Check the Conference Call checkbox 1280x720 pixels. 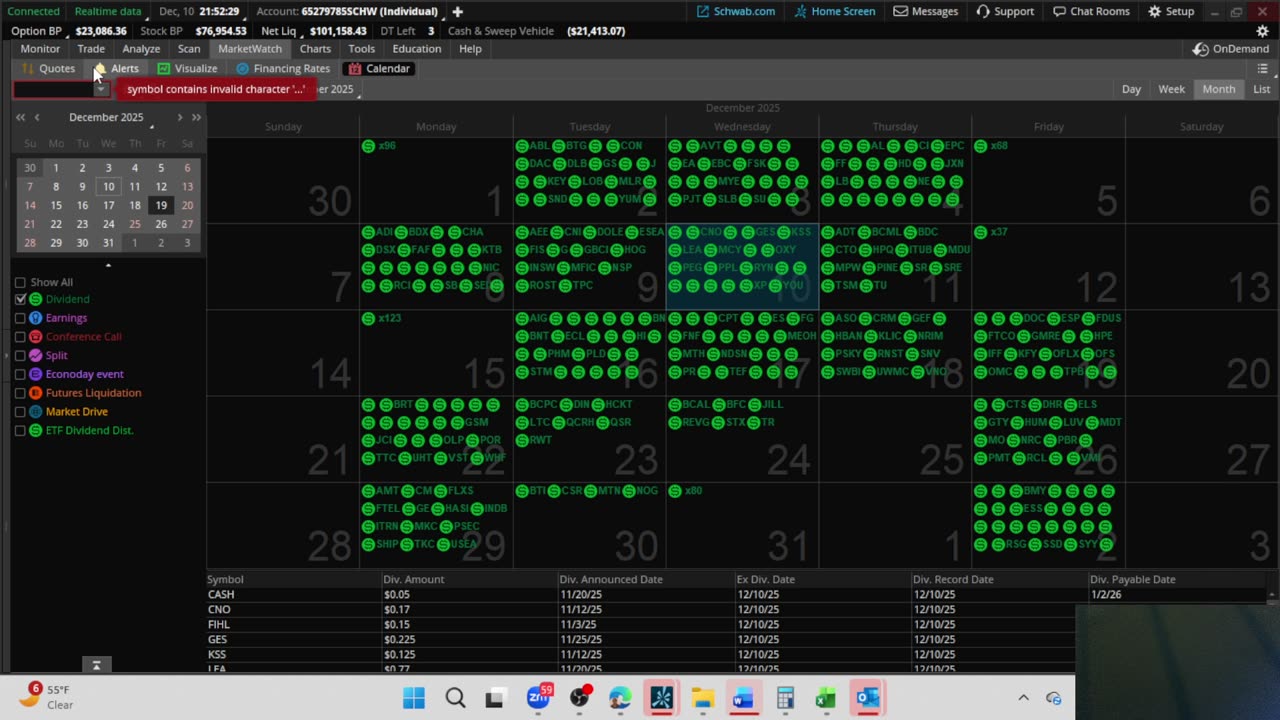[x=20, y=337]
